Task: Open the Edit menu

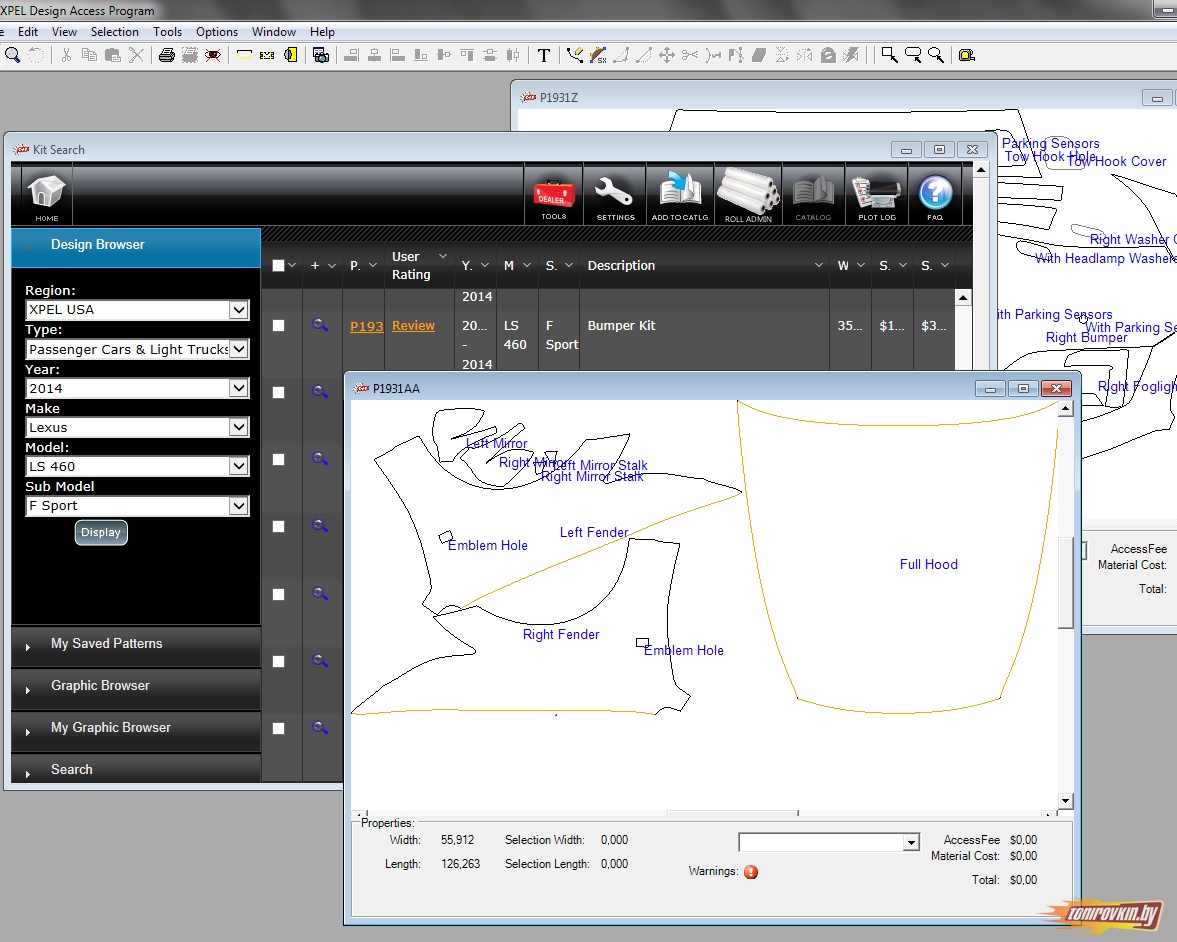Action: tap(28, 32)
